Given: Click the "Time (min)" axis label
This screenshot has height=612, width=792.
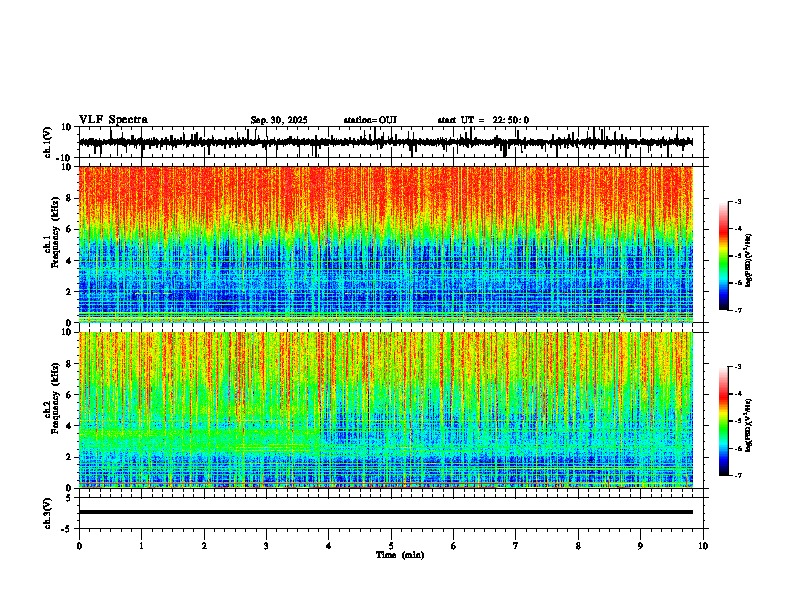Looking at the screenshot, I should [400, 555].
